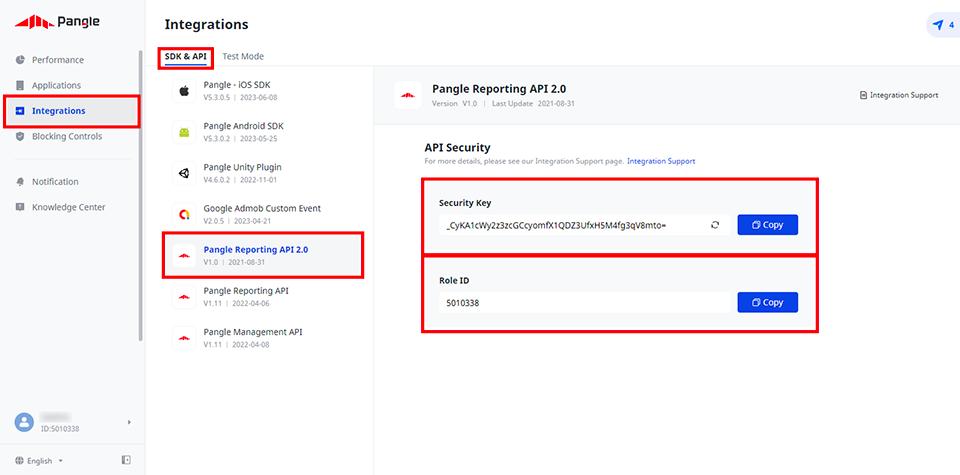Open Applications in the sidebar

point(56,85)
